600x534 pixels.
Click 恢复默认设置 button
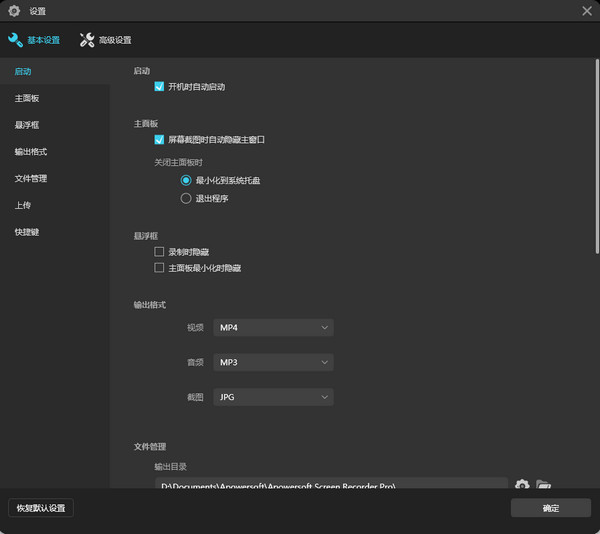[x=41, y=508]
